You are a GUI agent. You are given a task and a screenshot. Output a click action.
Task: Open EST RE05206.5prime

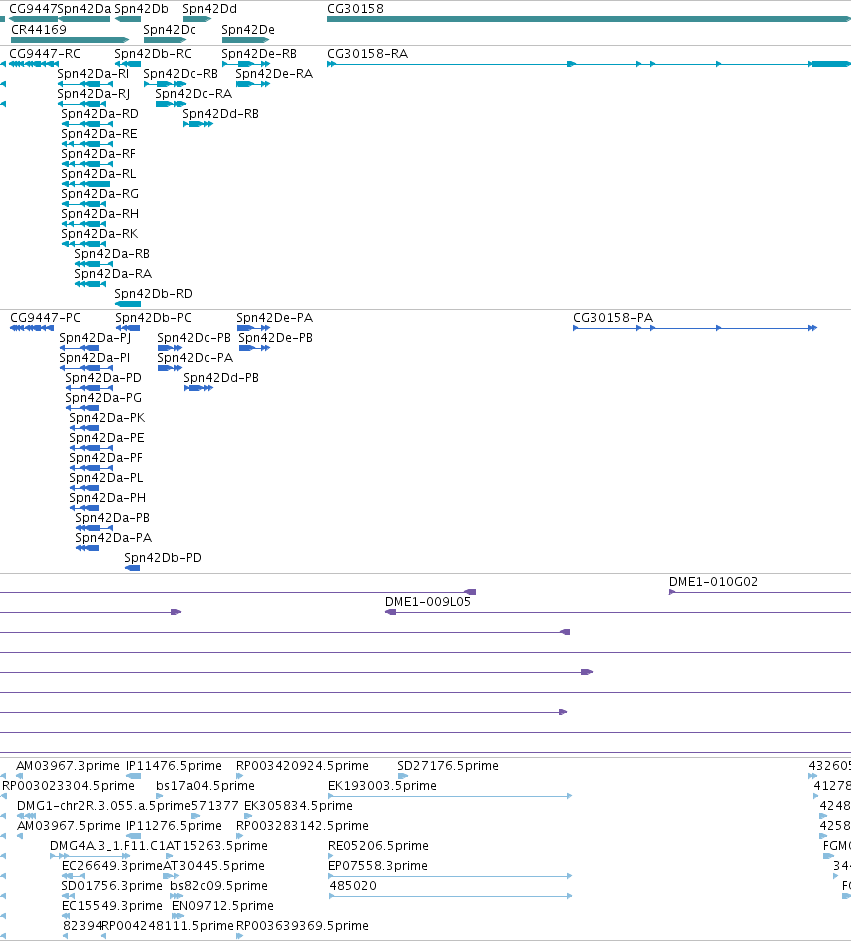(378, 846)
